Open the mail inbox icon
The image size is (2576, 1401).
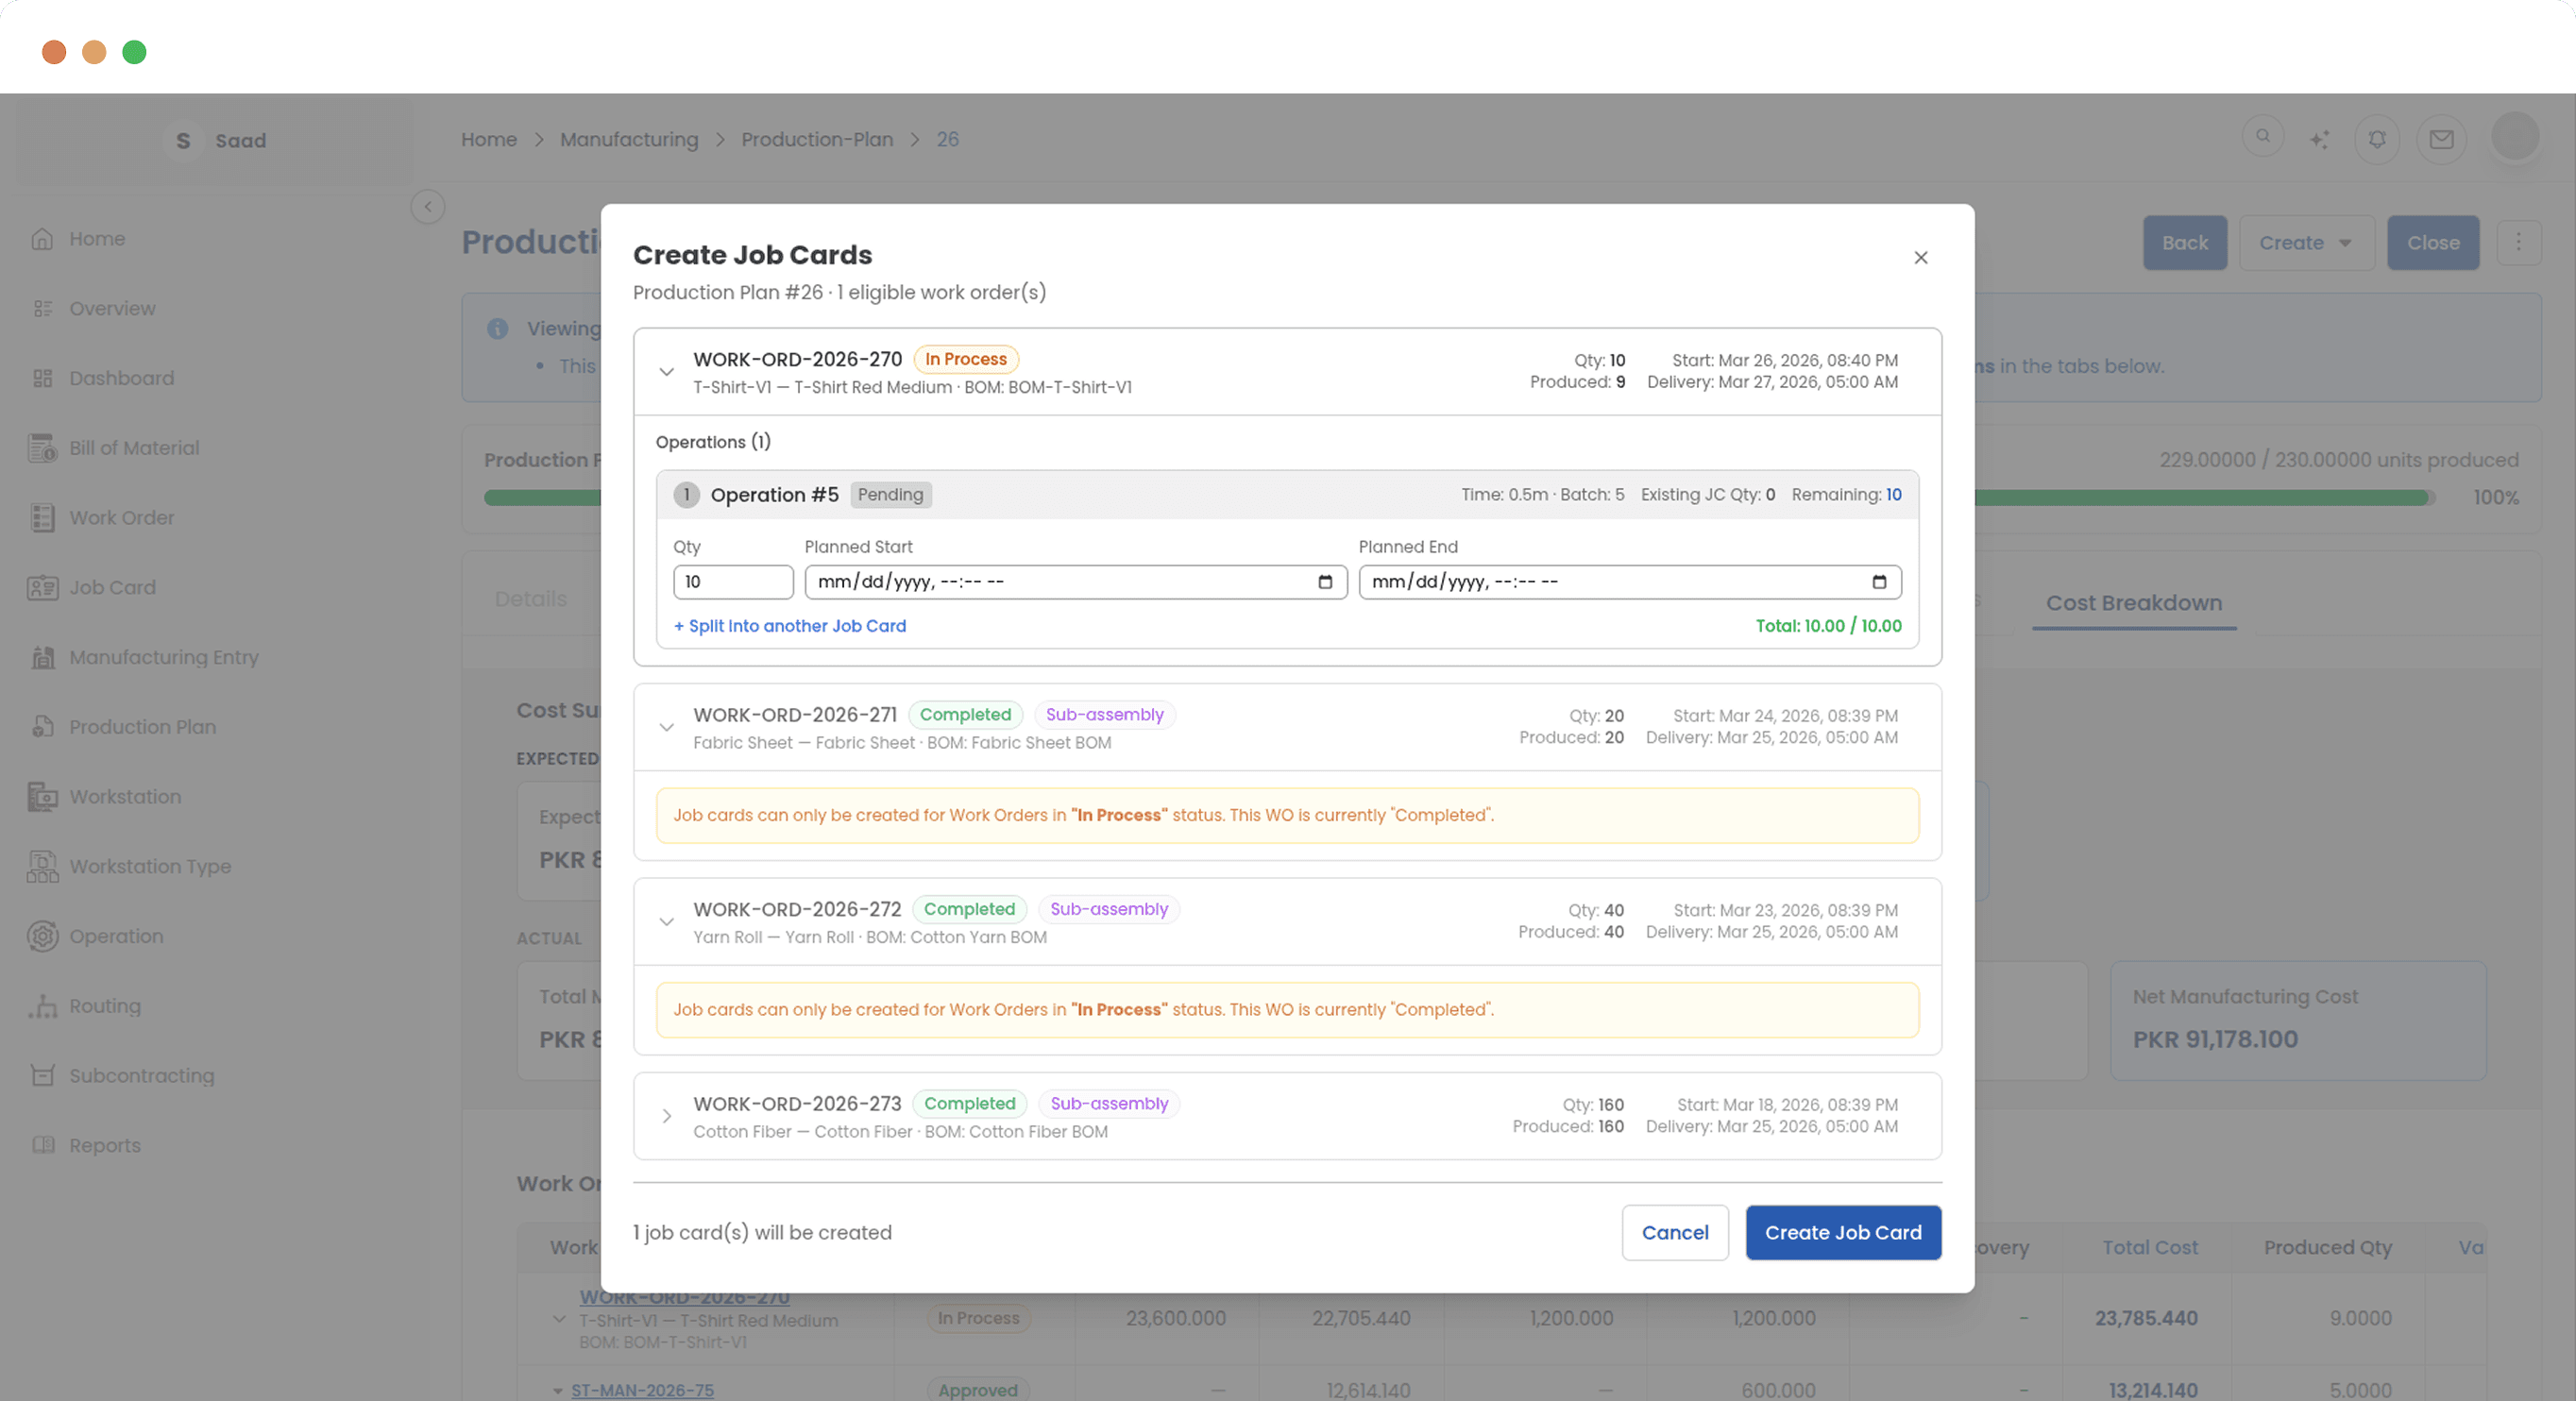point(2441,139)
